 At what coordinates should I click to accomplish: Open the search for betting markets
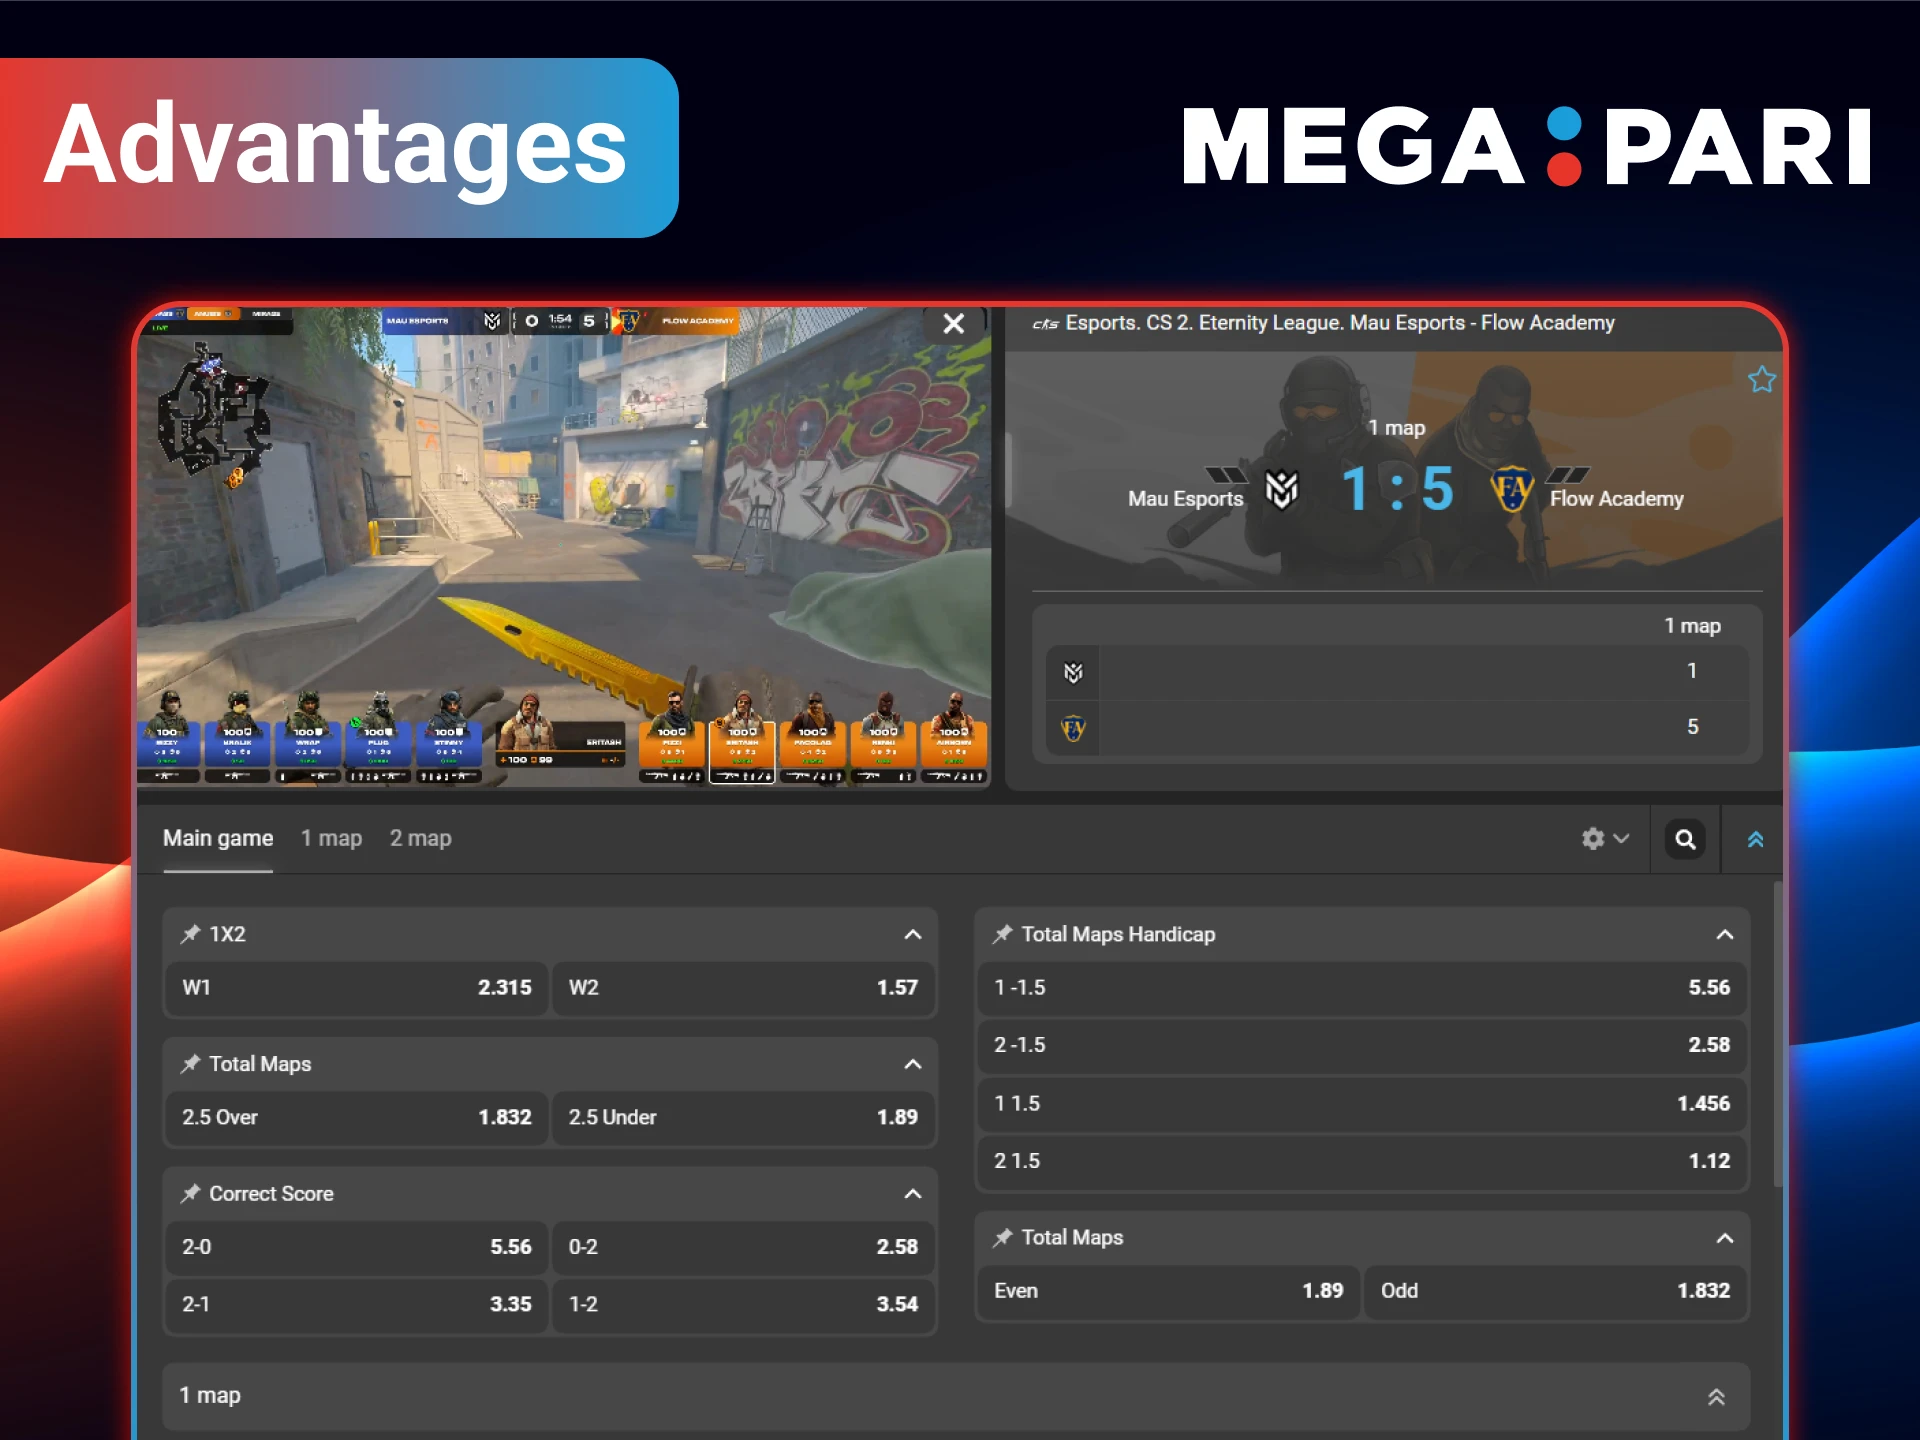[x=1684, y=839]
